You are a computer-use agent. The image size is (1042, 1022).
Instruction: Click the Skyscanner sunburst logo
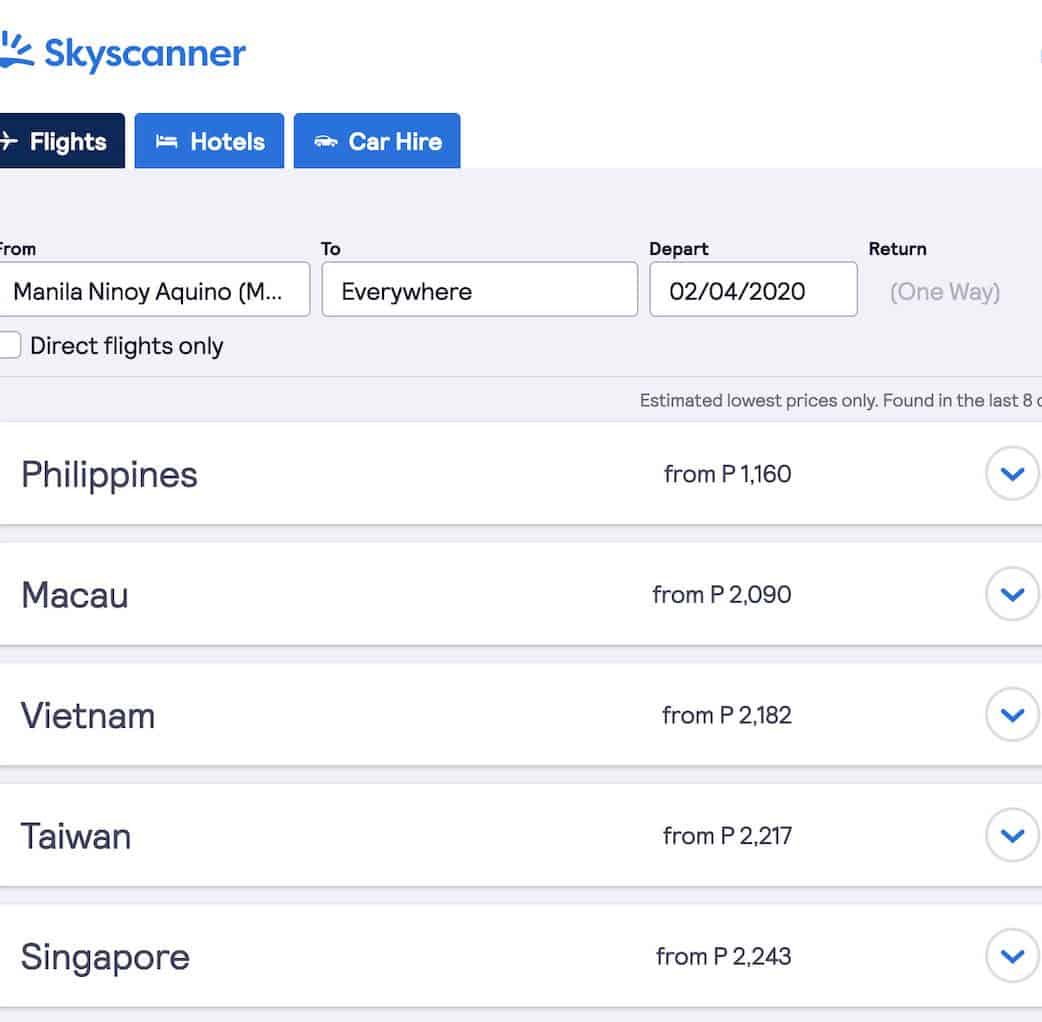point(17,51)
